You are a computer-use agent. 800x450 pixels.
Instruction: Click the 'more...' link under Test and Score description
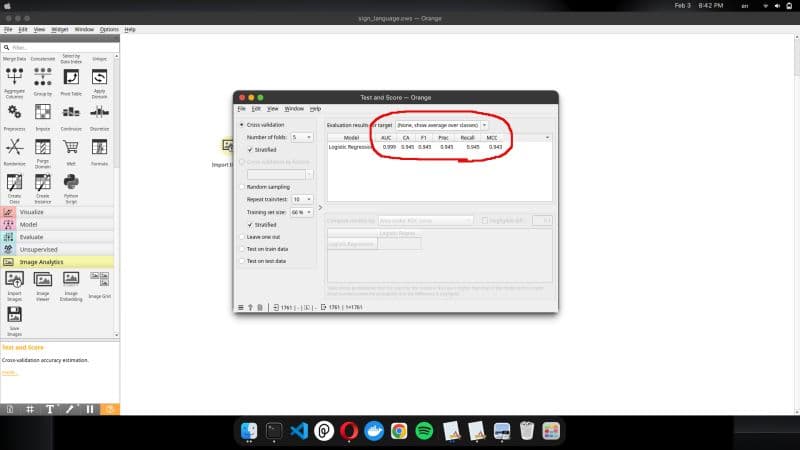click(9, 372)
